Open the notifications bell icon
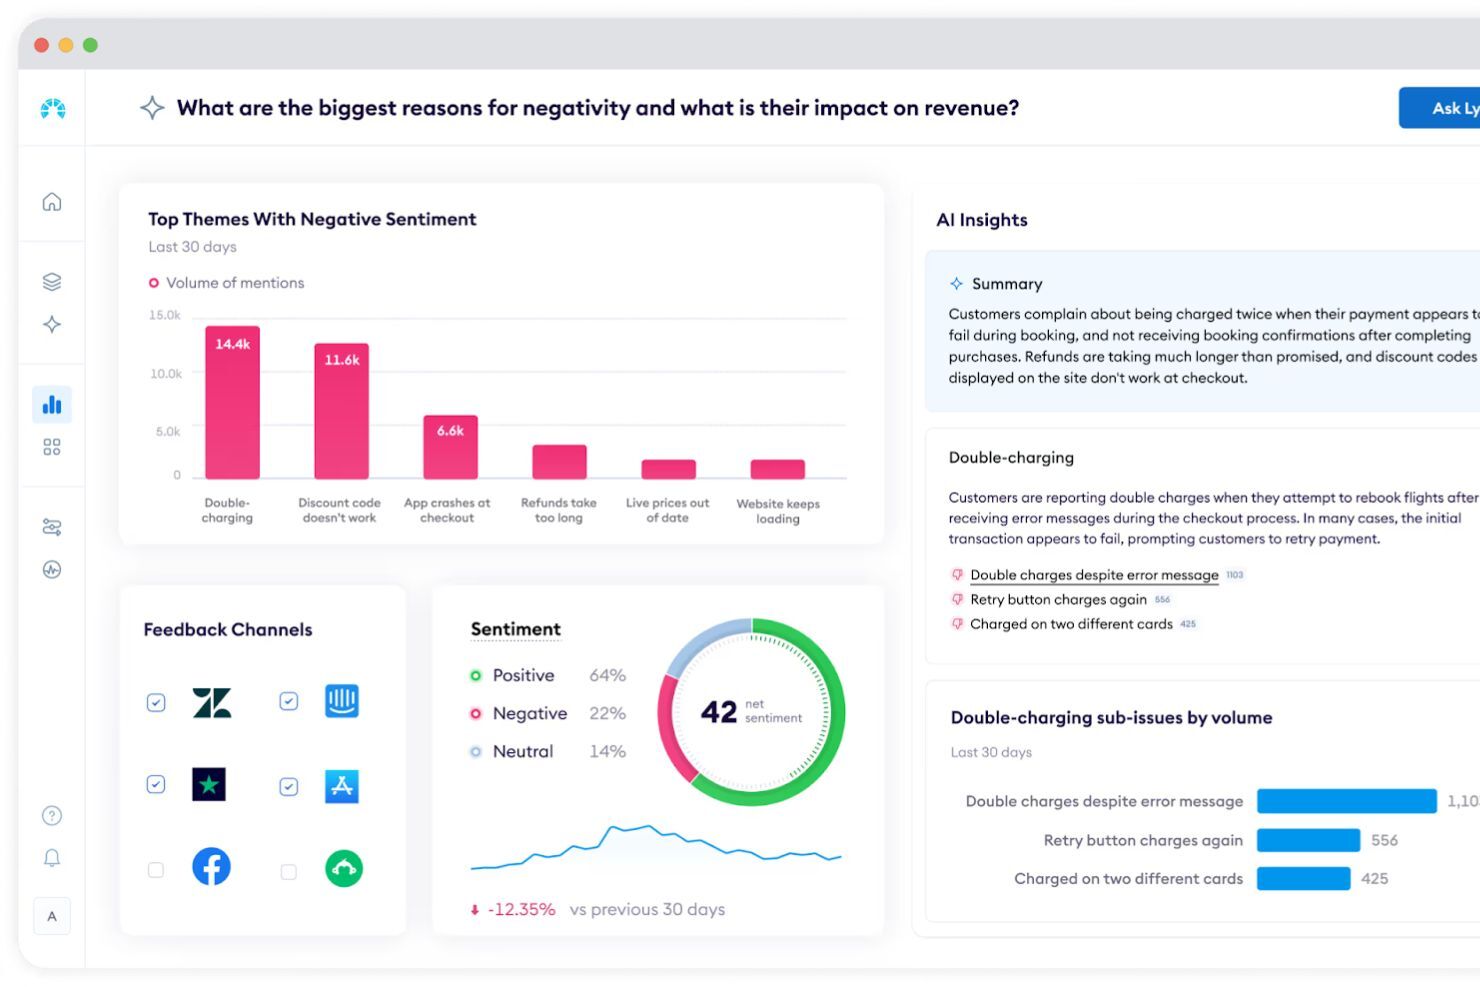 [x=52, y=858]
